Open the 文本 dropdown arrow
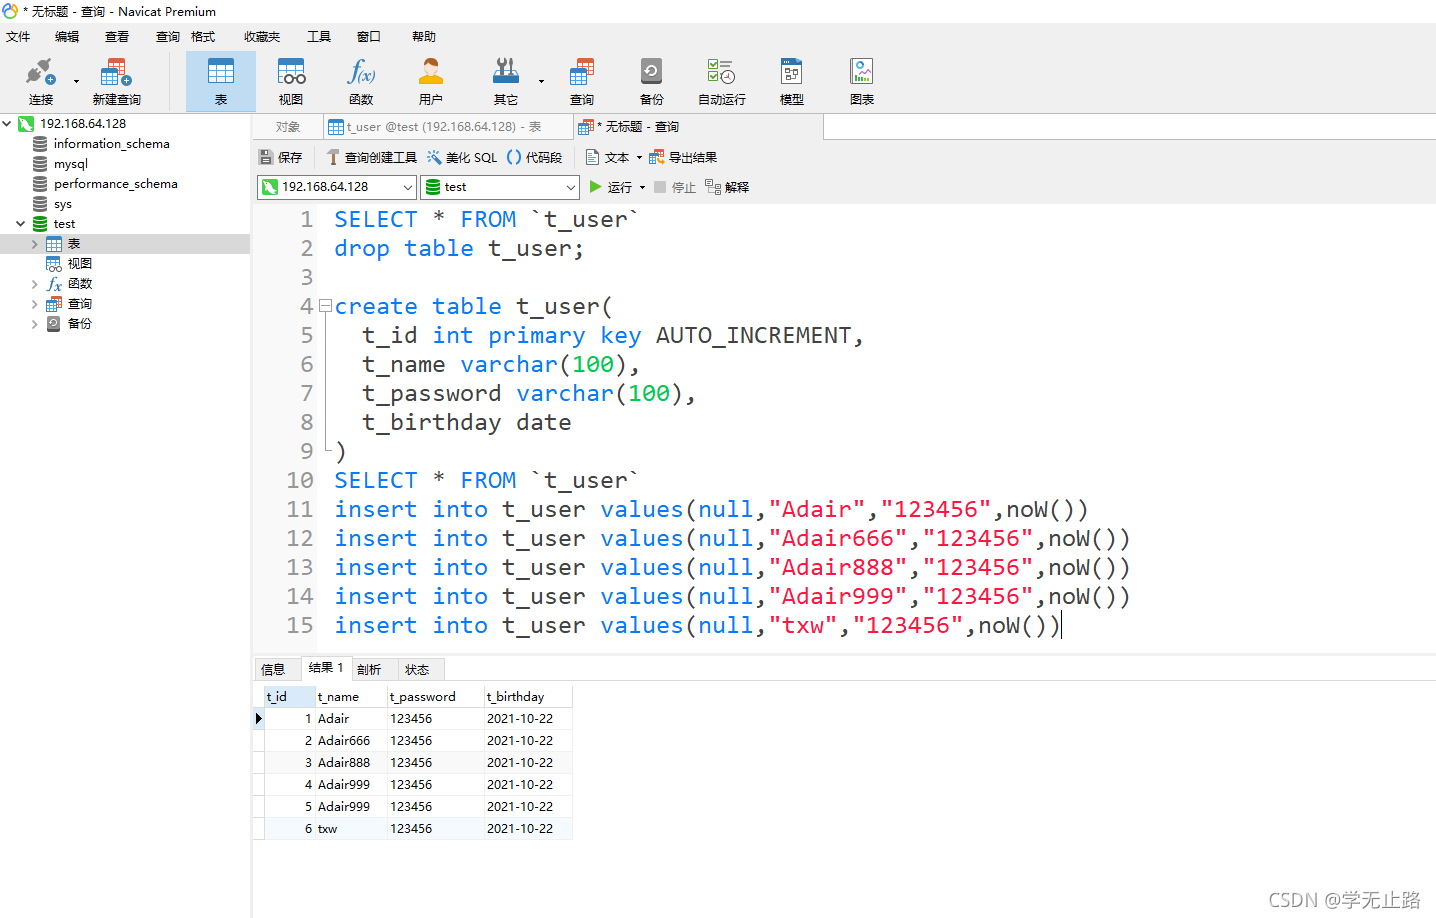 click(639, 157)
